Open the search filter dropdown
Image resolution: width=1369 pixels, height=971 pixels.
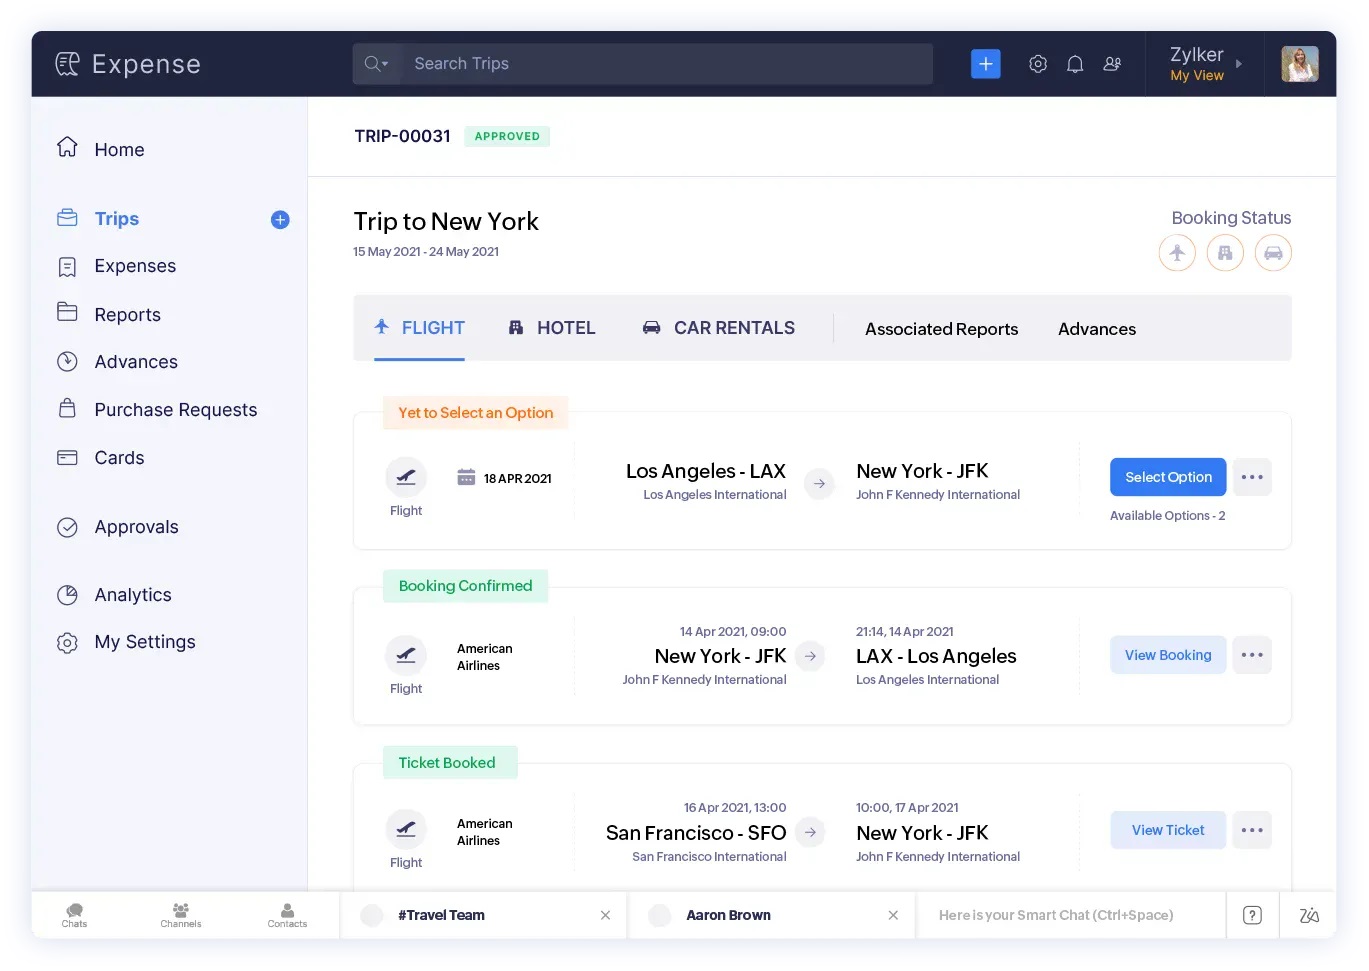coord(376,63)
